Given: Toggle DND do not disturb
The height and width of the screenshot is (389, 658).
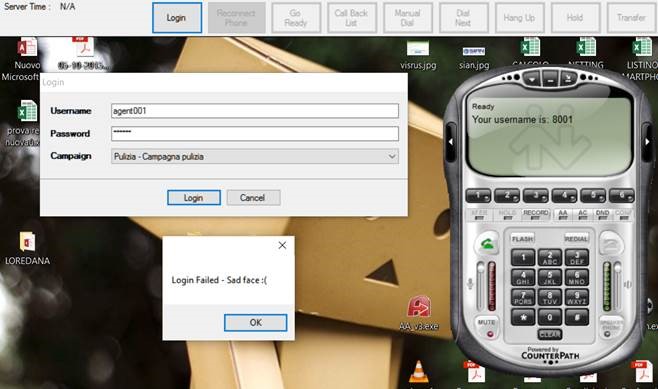Looking at the screenshot, I should [x=602, y=214].
